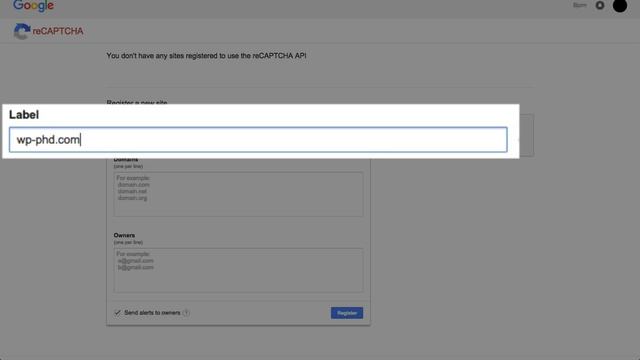Click the Owners text area
The width and height of the screenshot is (640, 360).
(238, 270)
